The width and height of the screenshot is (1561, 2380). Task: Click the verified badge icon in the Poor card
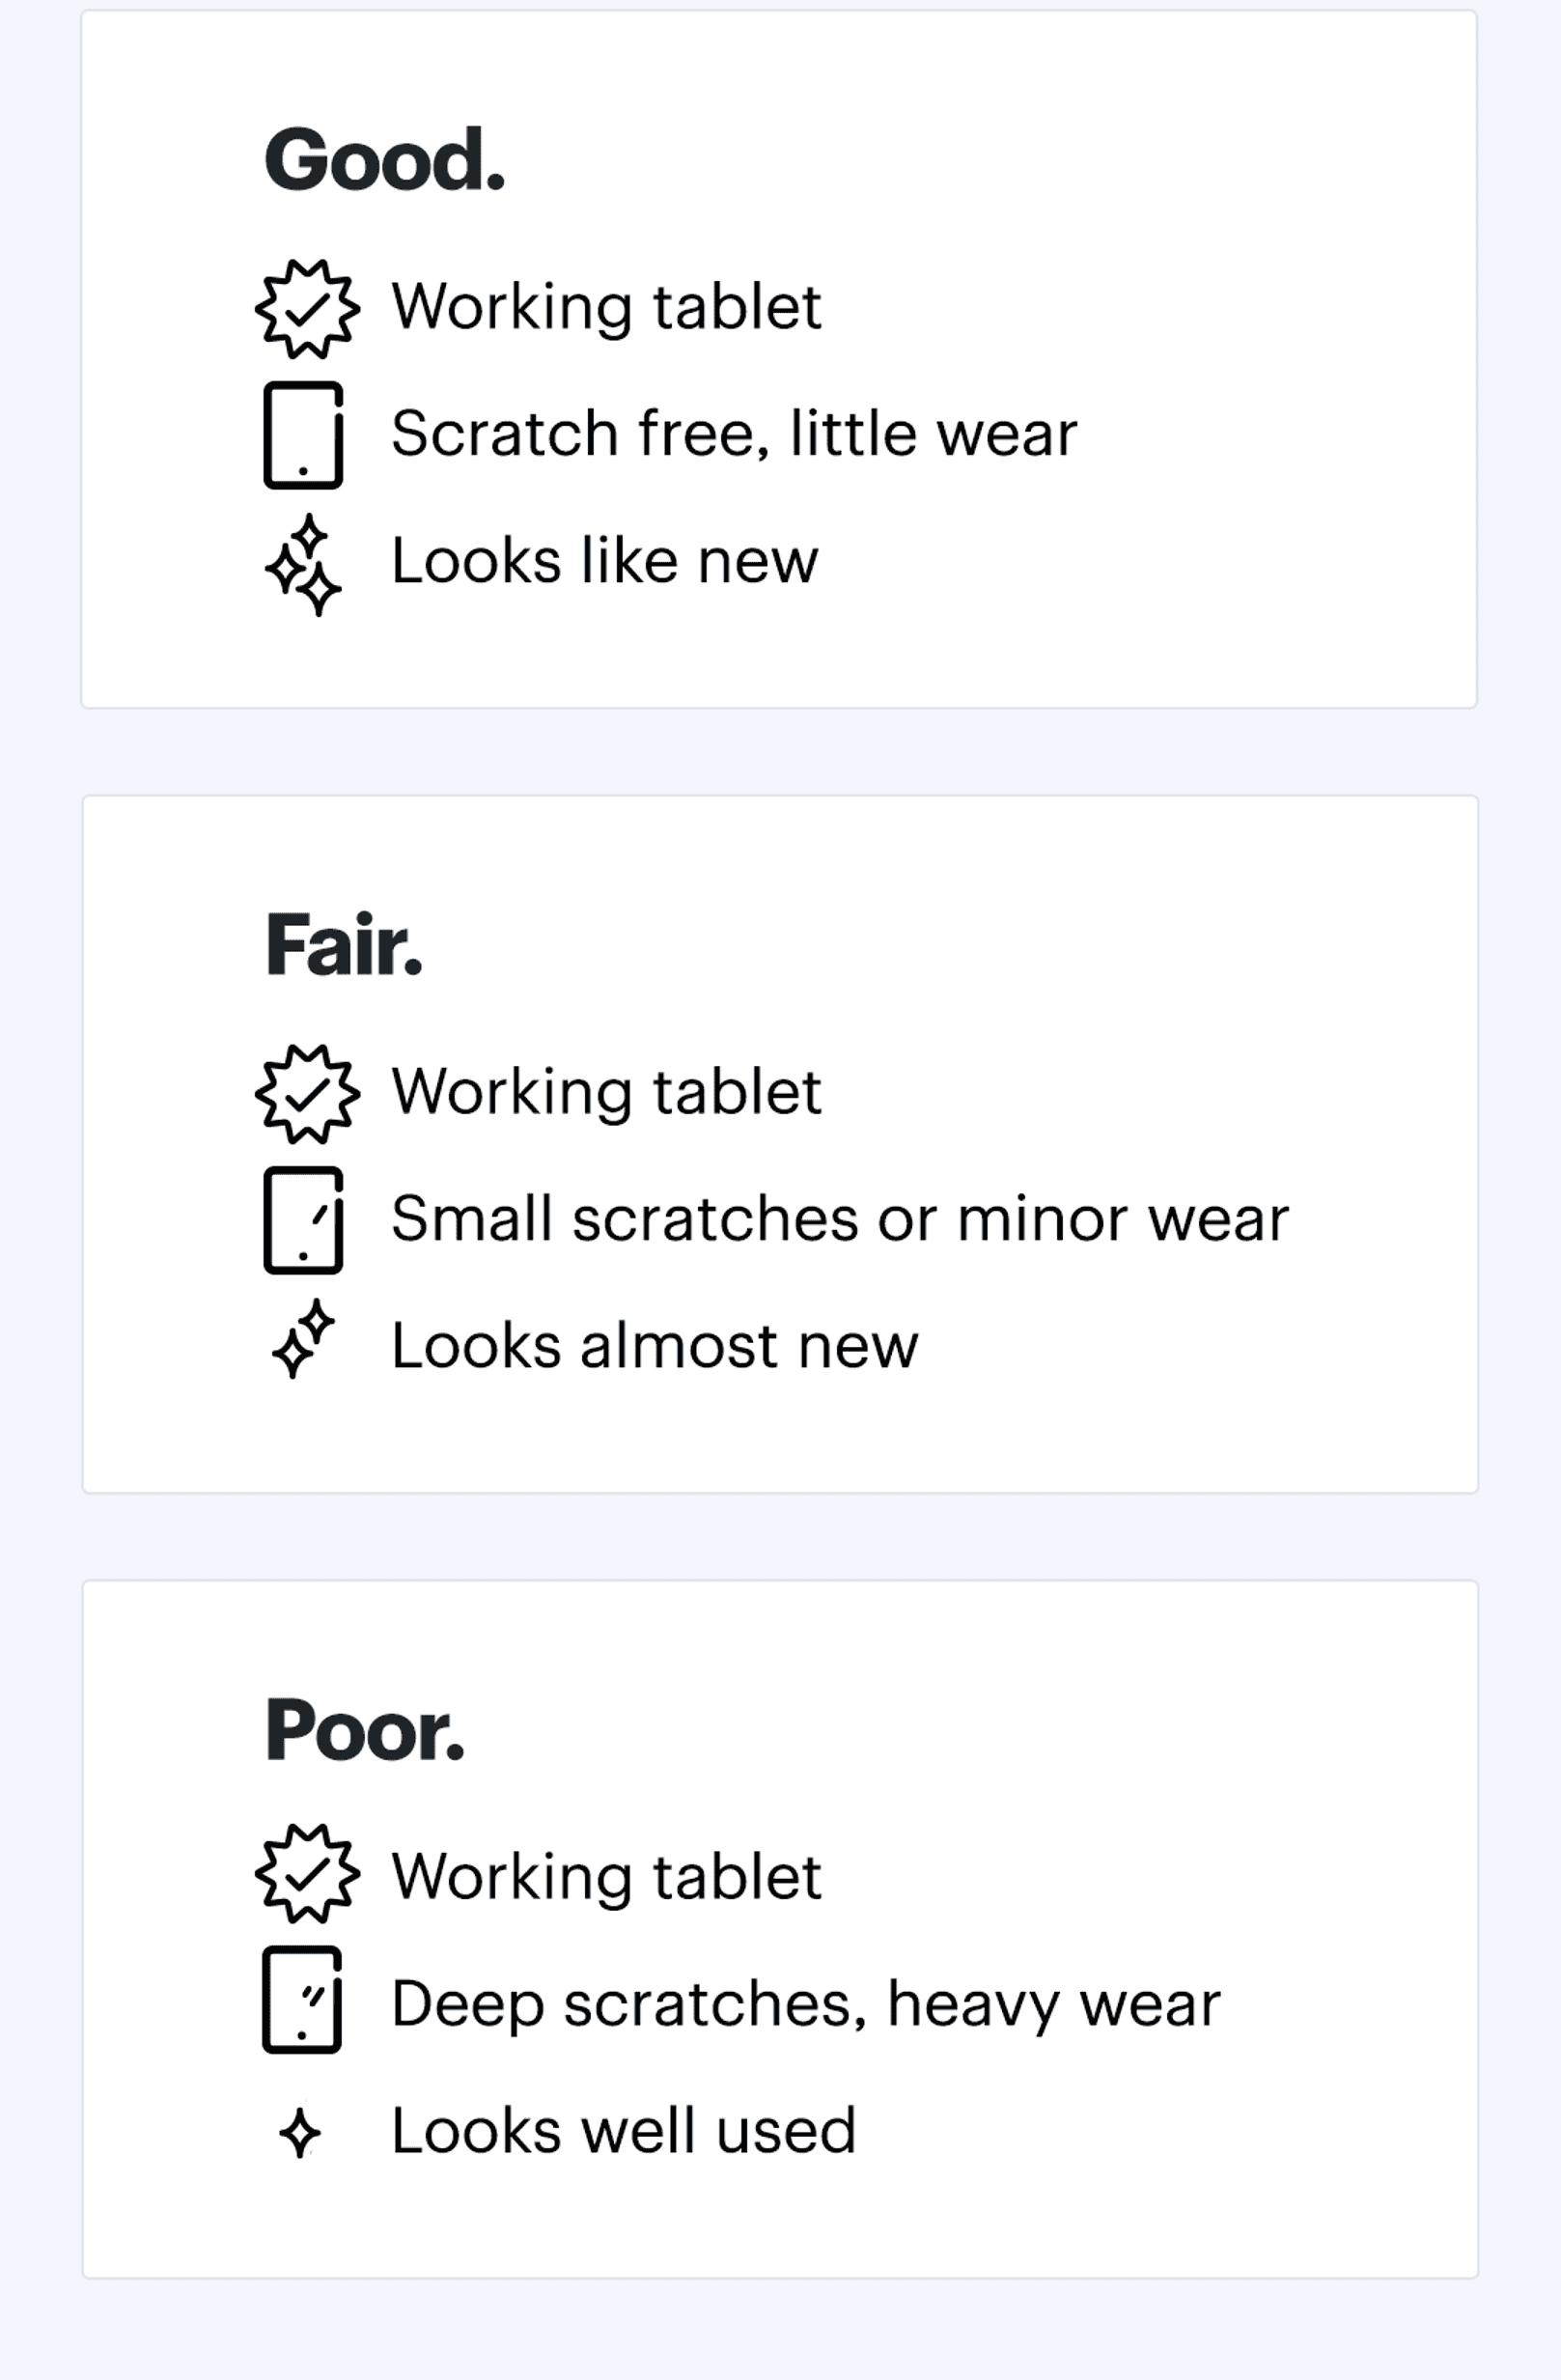point(307,1873)
